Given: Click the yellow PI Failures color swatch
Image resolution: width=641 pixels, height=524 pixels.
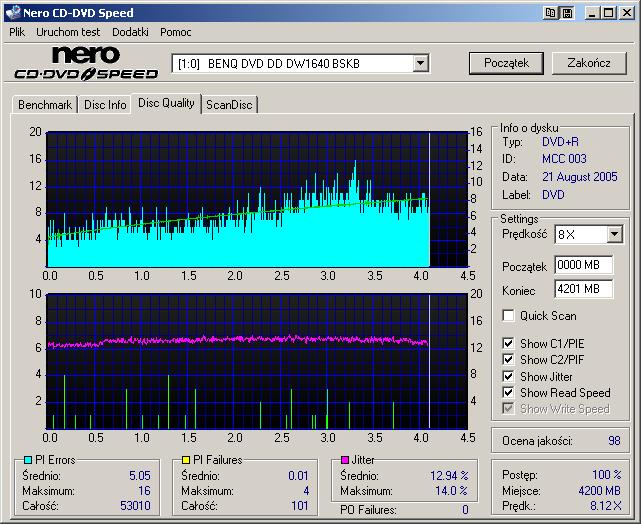Looking at the screenshot, I should point(186,460).
